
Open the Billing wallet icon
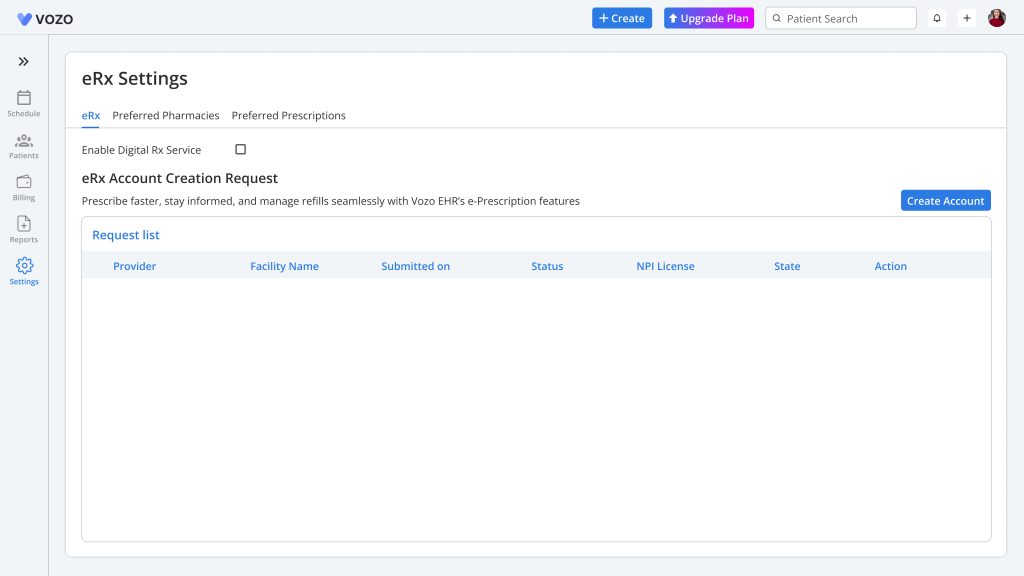click(x=24, y=182)
